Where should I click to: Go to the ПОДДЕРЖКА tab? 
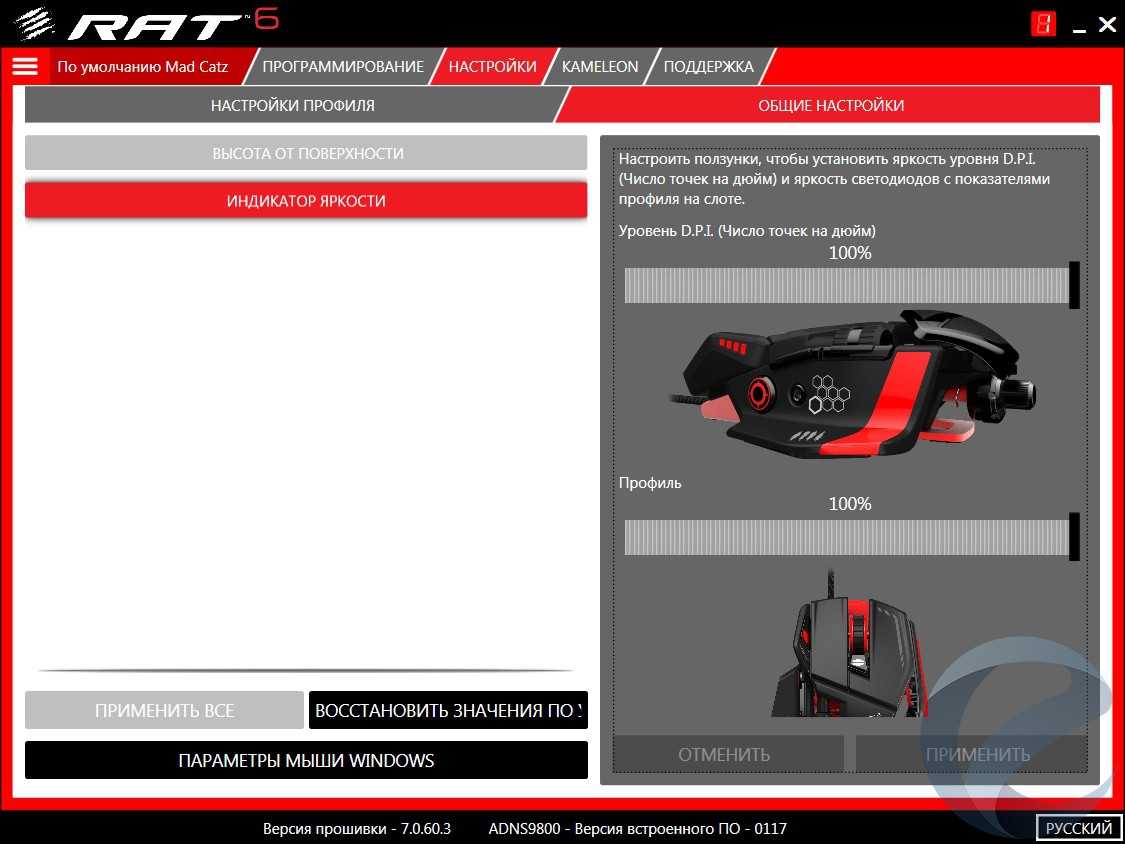708,67
